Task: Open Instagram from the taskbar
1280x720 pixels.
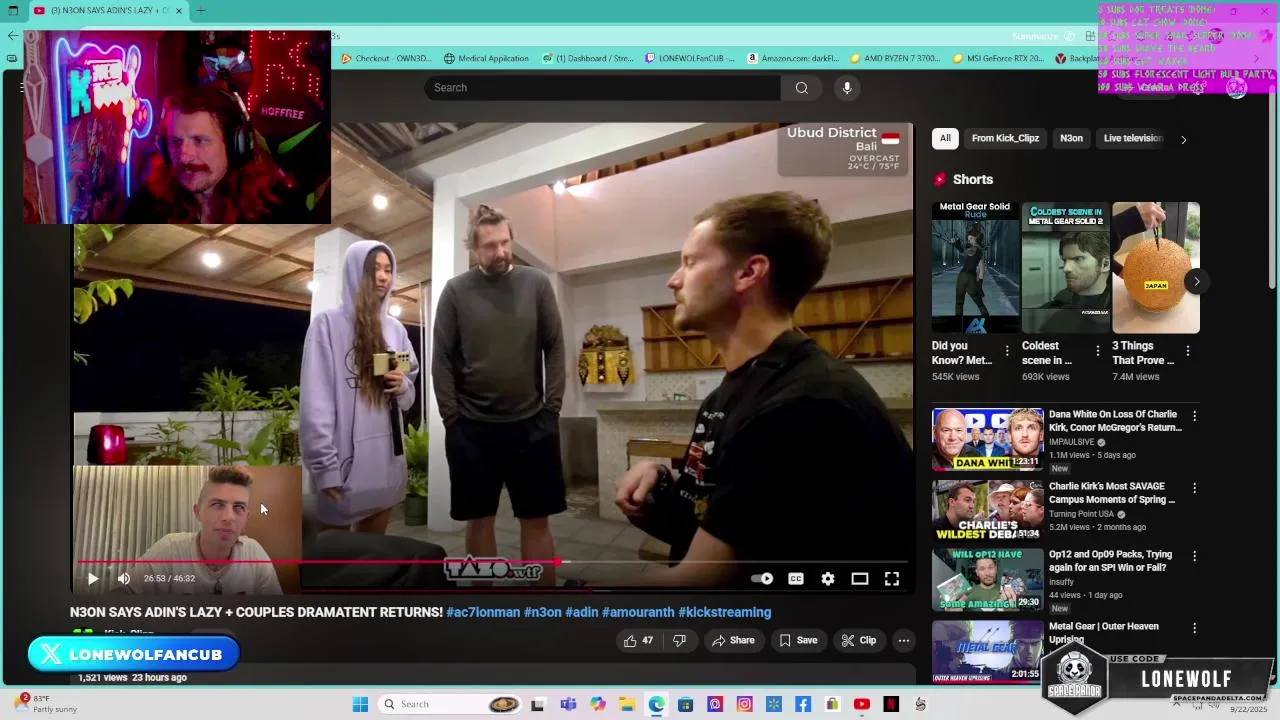Action: pos(744,704)
